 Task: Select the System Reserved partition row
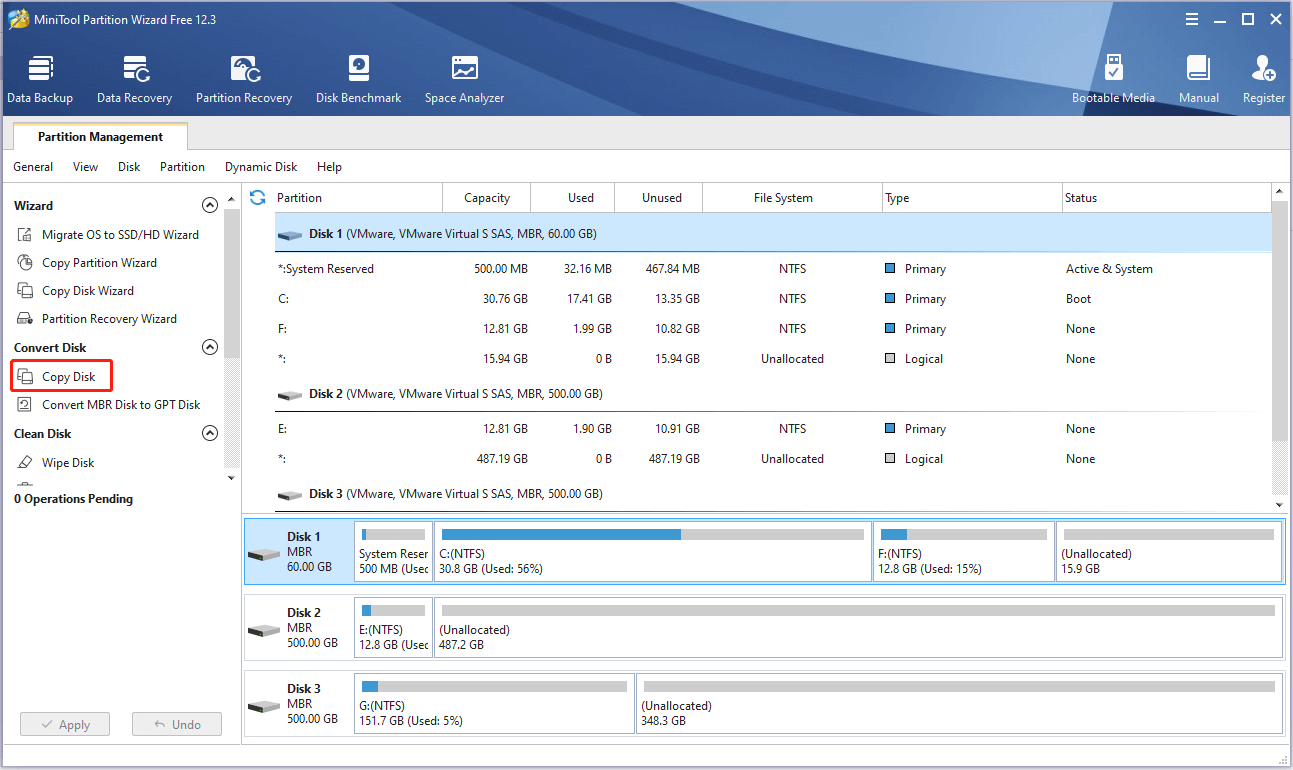772,269
